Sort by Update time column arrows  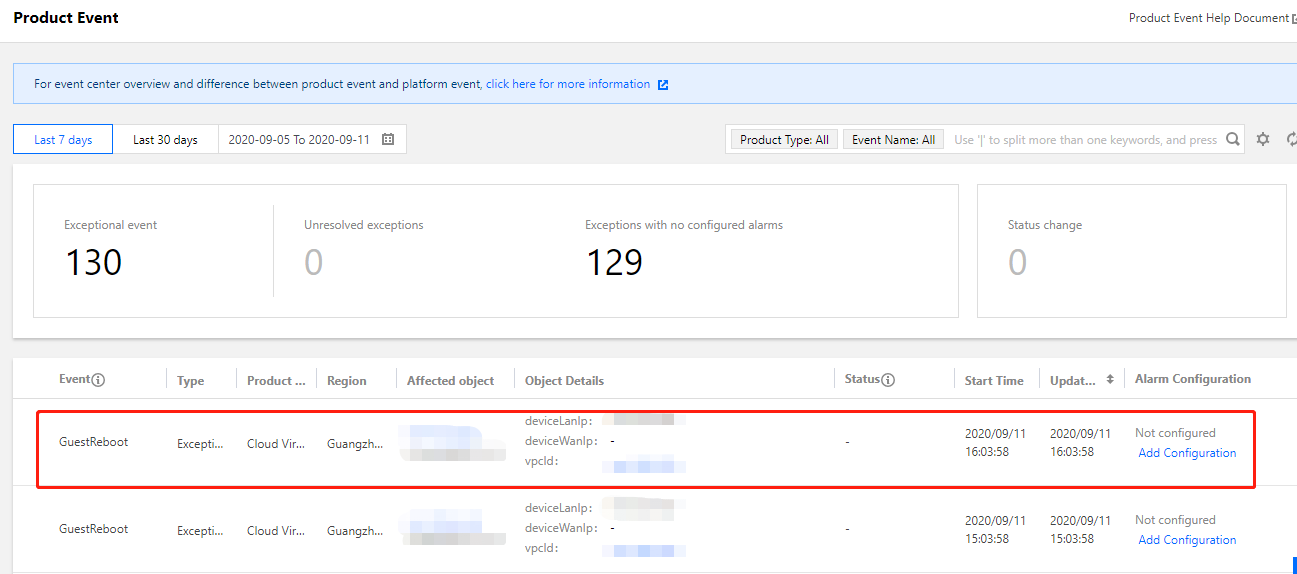pos(1110,380)
